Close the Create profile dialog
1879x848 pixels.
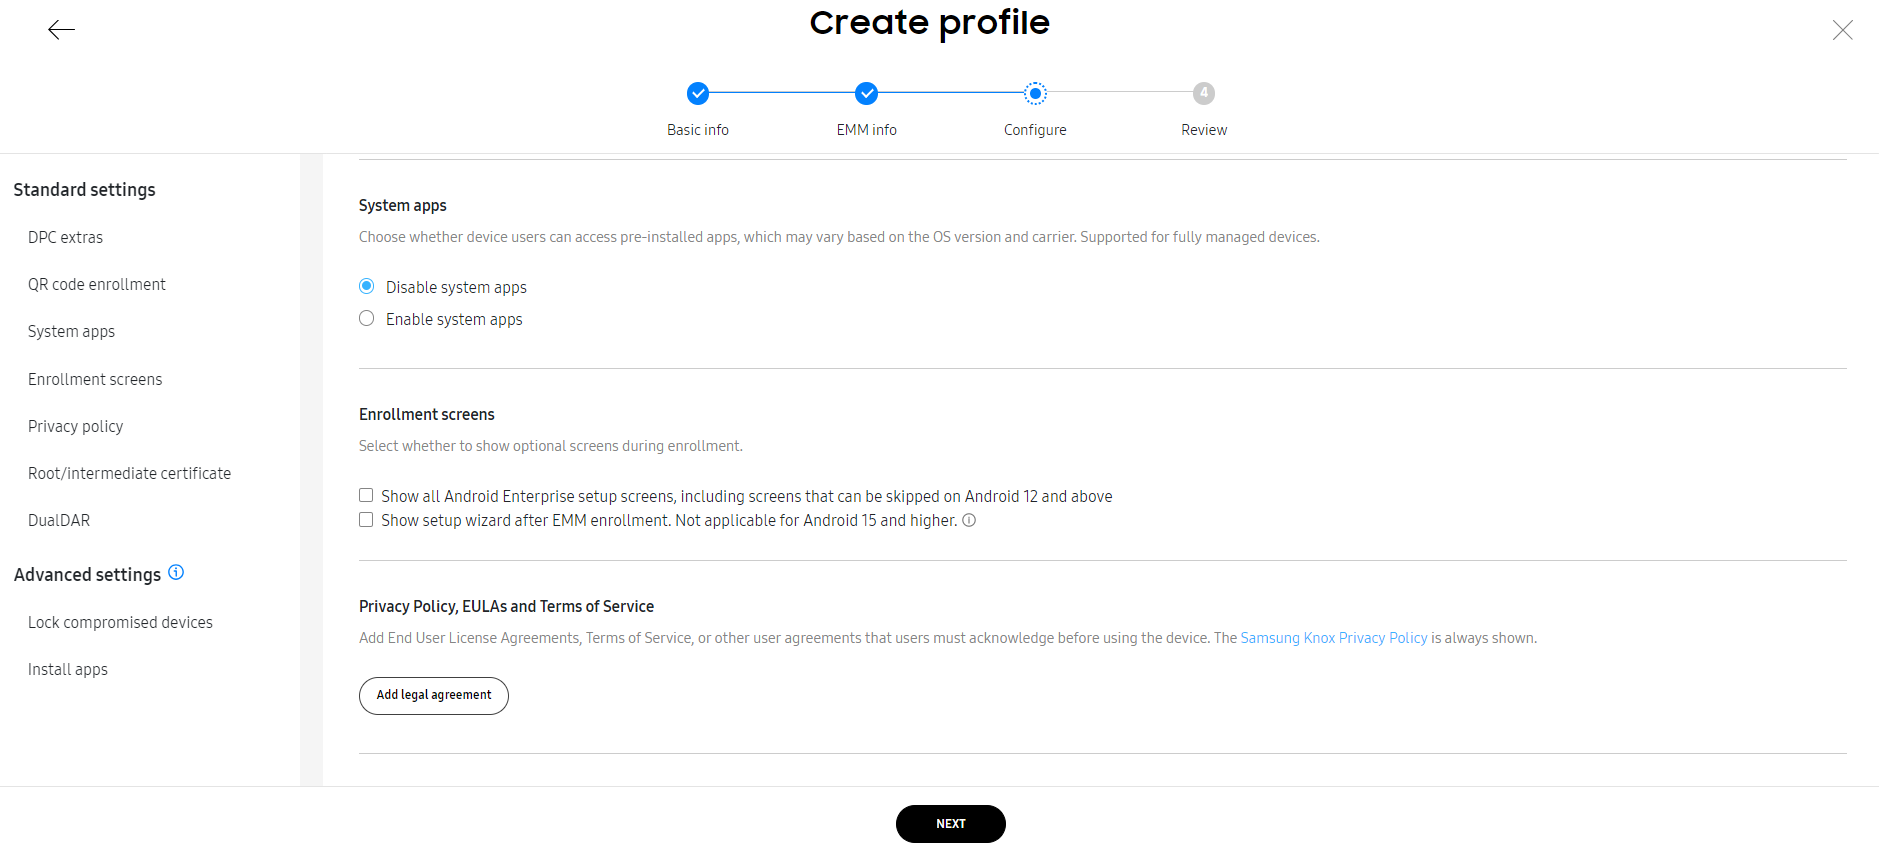point(1842,30)
